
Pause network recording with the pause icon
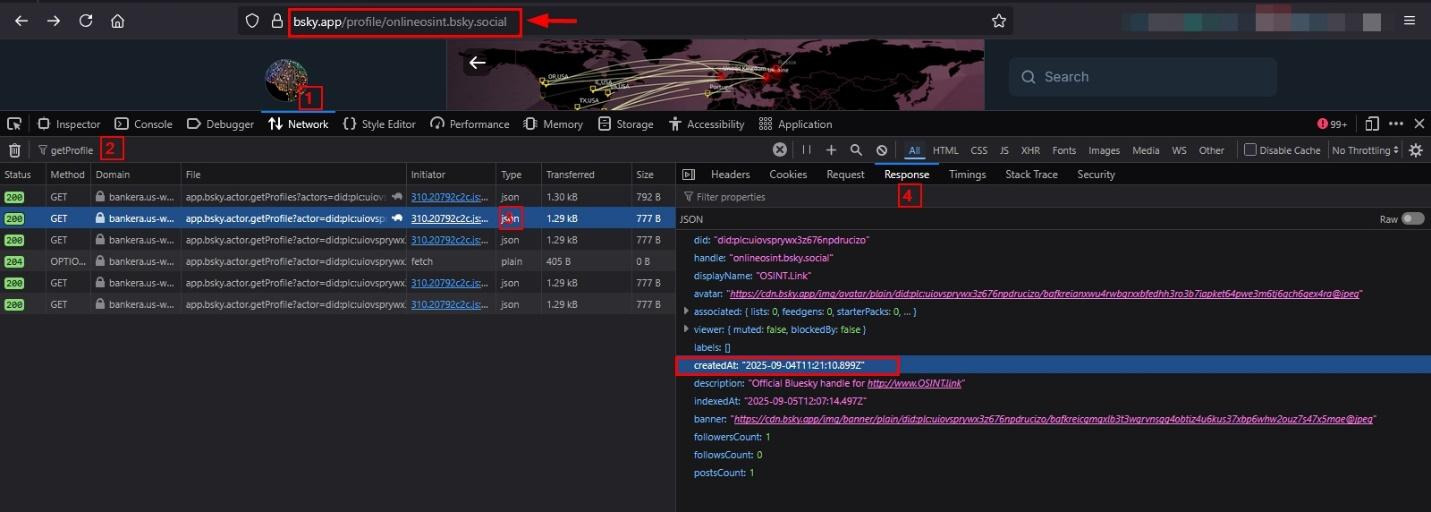click(x=806, y=150)
